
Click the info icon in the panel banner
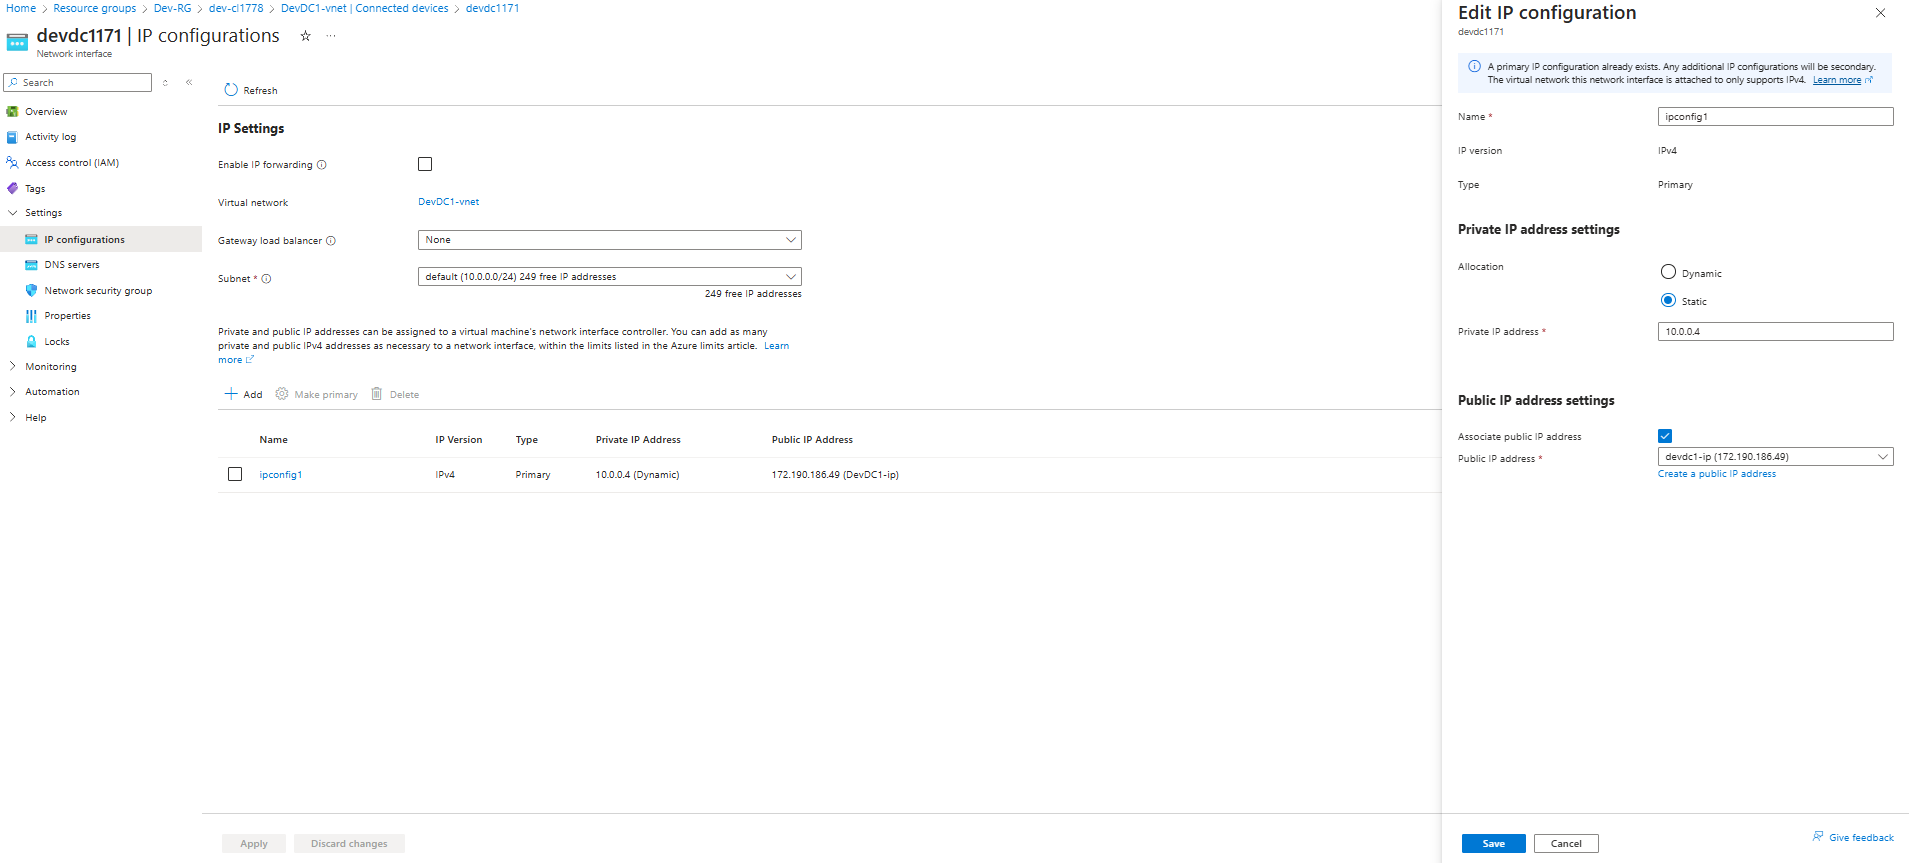[x=1474, y=67]
